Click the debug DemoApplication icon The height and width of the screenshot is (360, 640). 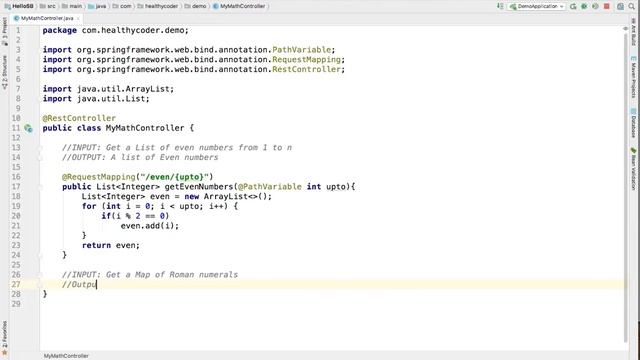tap(584, 6)
